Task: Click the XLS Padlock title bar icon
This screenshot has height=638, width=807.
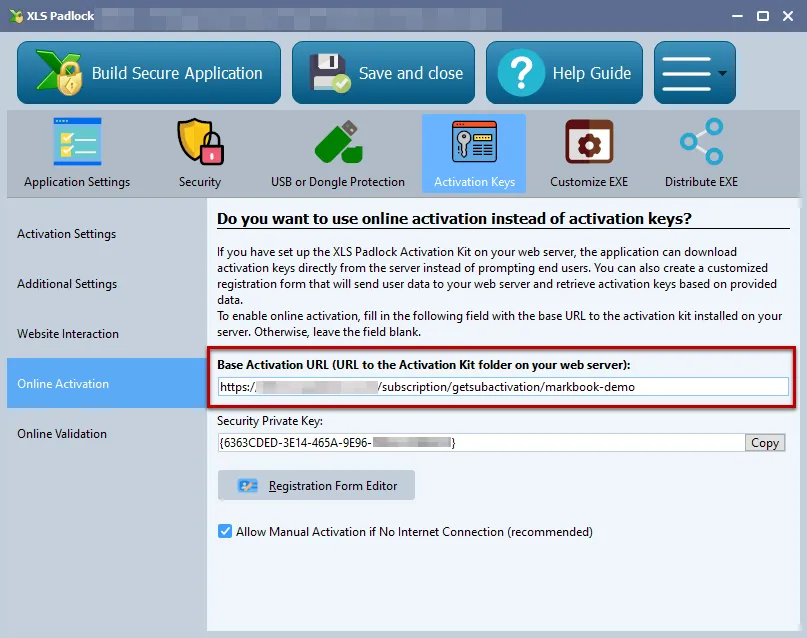Action: pyautogui.click(x=16, y=16)
